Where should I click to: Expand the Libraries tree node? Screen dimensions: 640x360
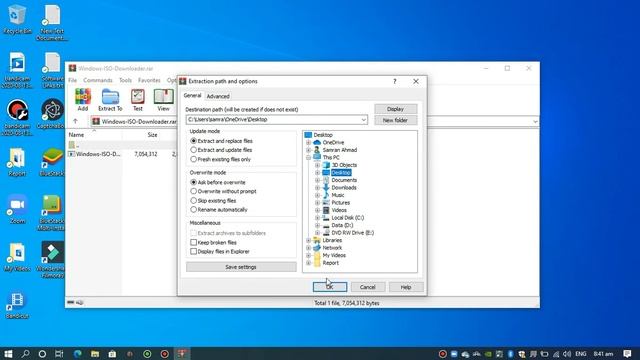[x=309, y=240]
